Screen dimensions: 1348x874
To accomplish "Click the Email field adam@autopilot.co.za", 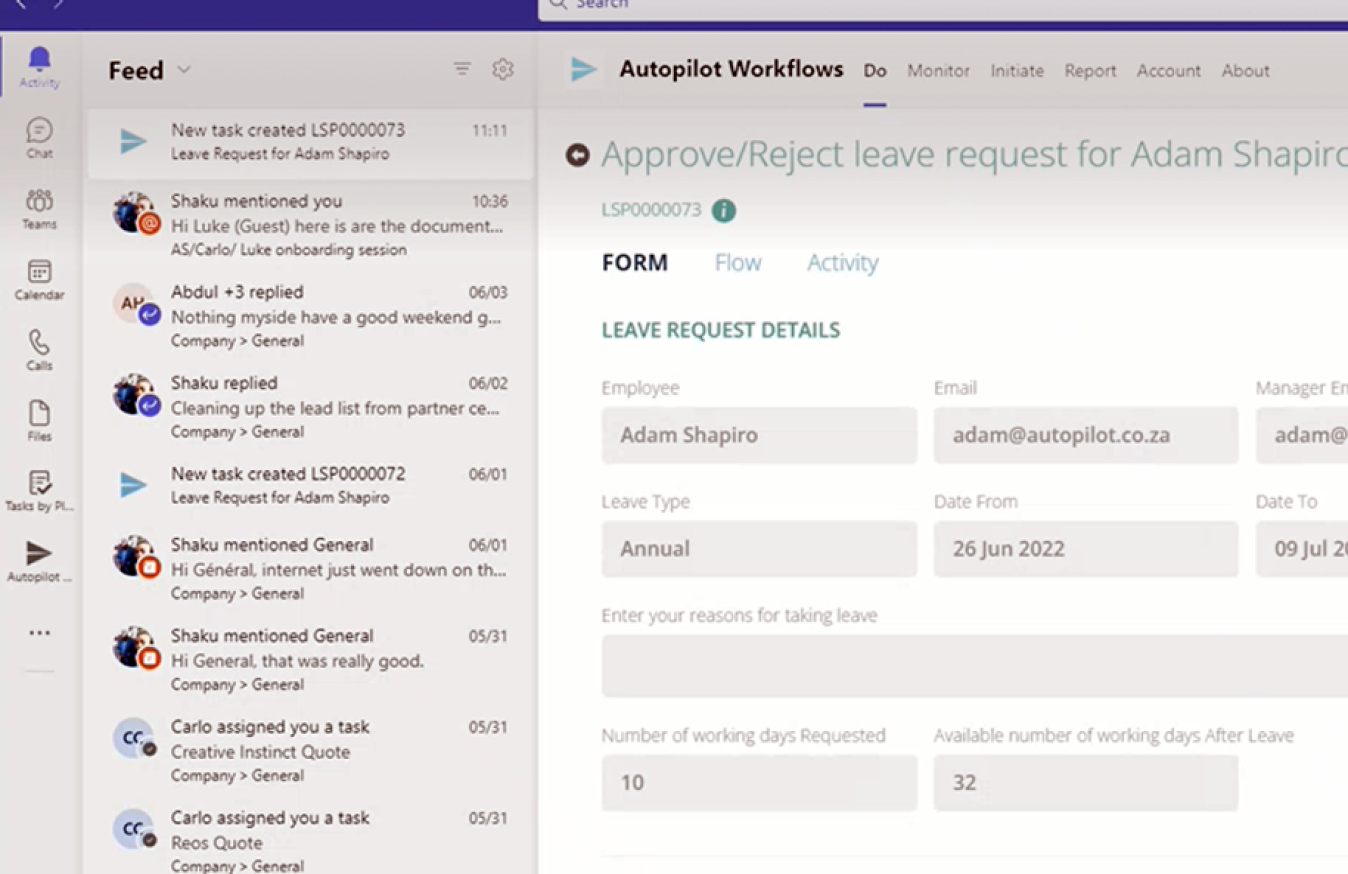I will coord(1086,435).
